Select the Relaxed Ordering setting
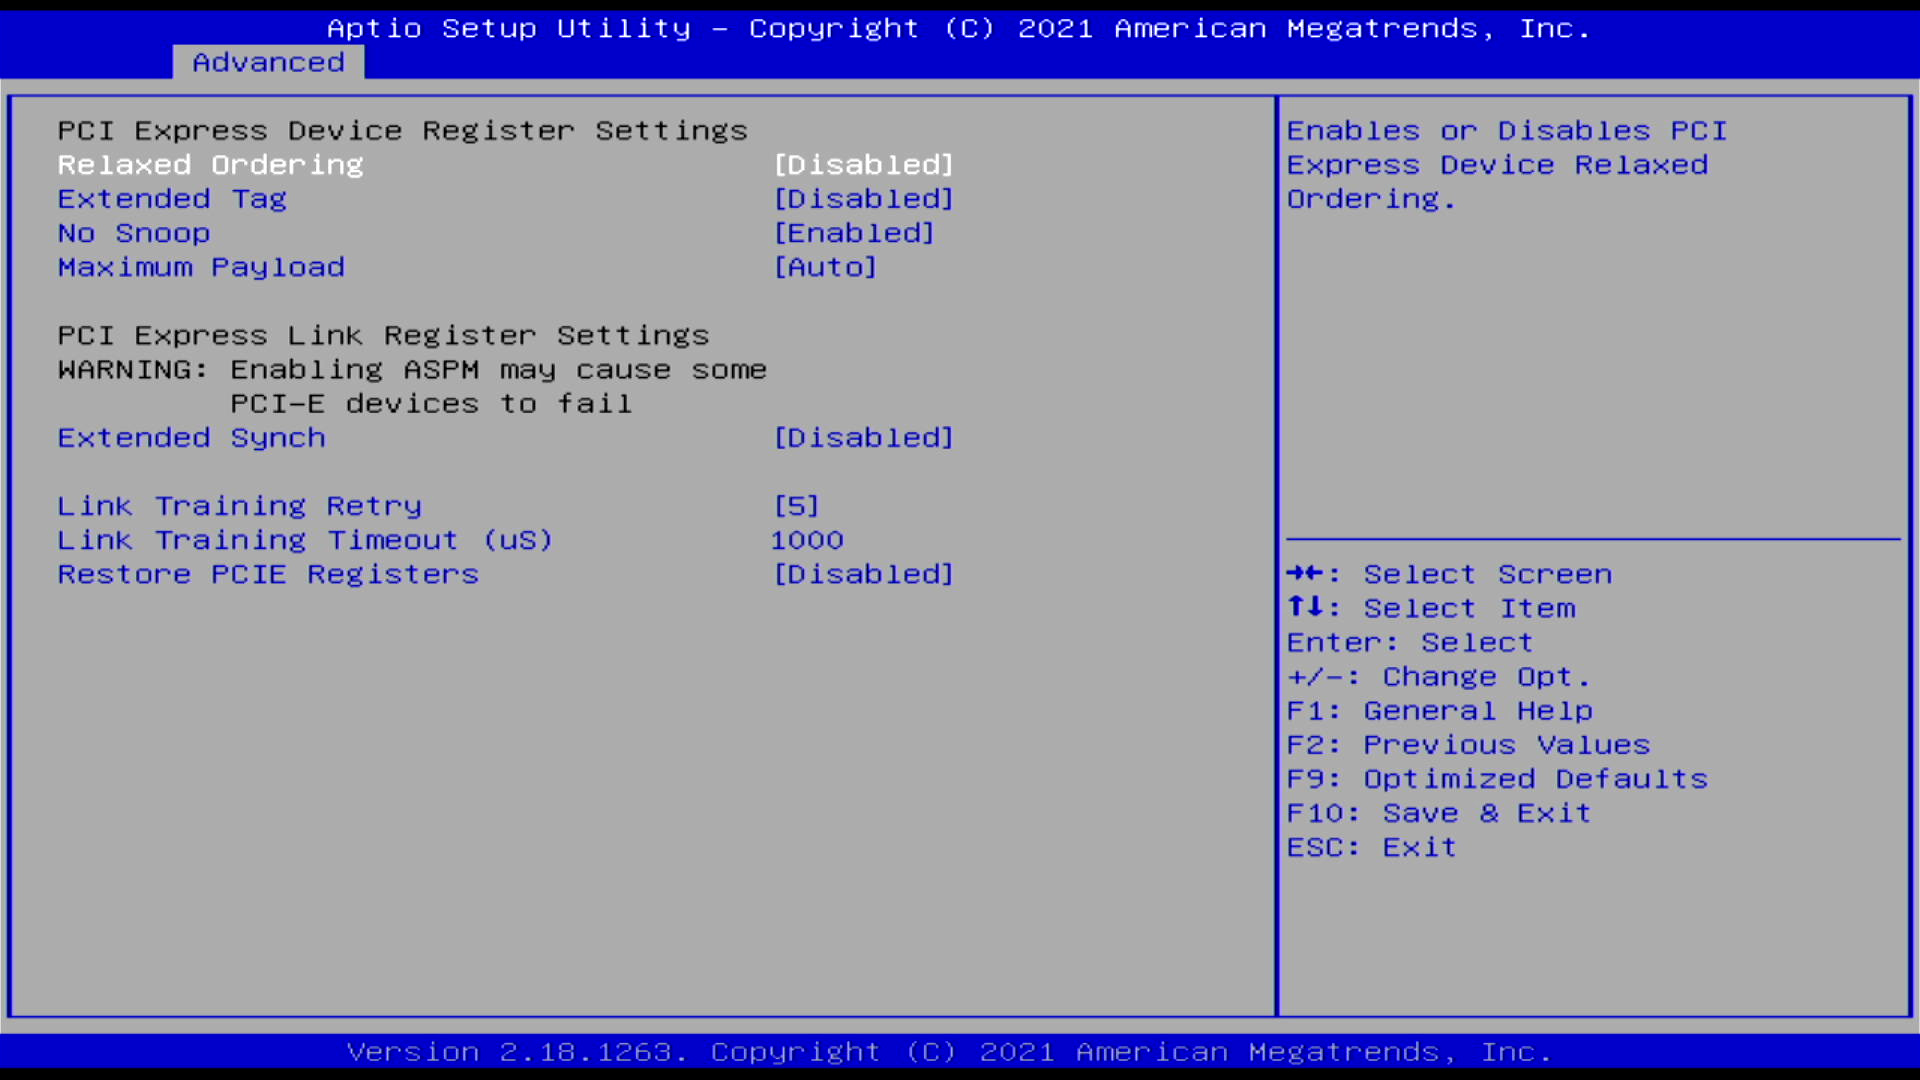This screenshot has width=1920, height=1080. pyautogui.click(x=210, y=165)
